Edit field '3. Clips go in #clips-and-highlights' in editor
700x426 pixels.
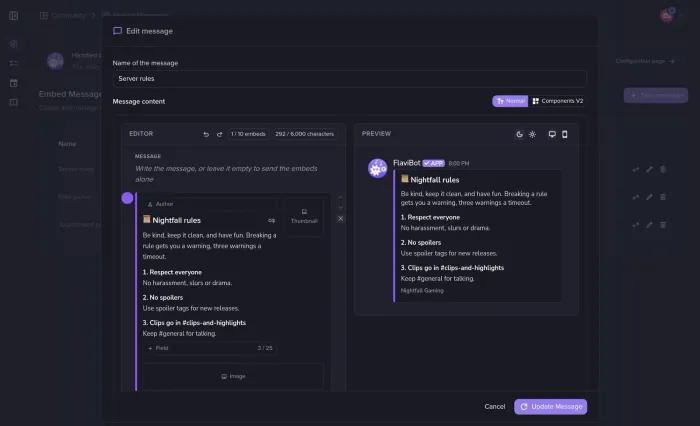pos(194,322)
